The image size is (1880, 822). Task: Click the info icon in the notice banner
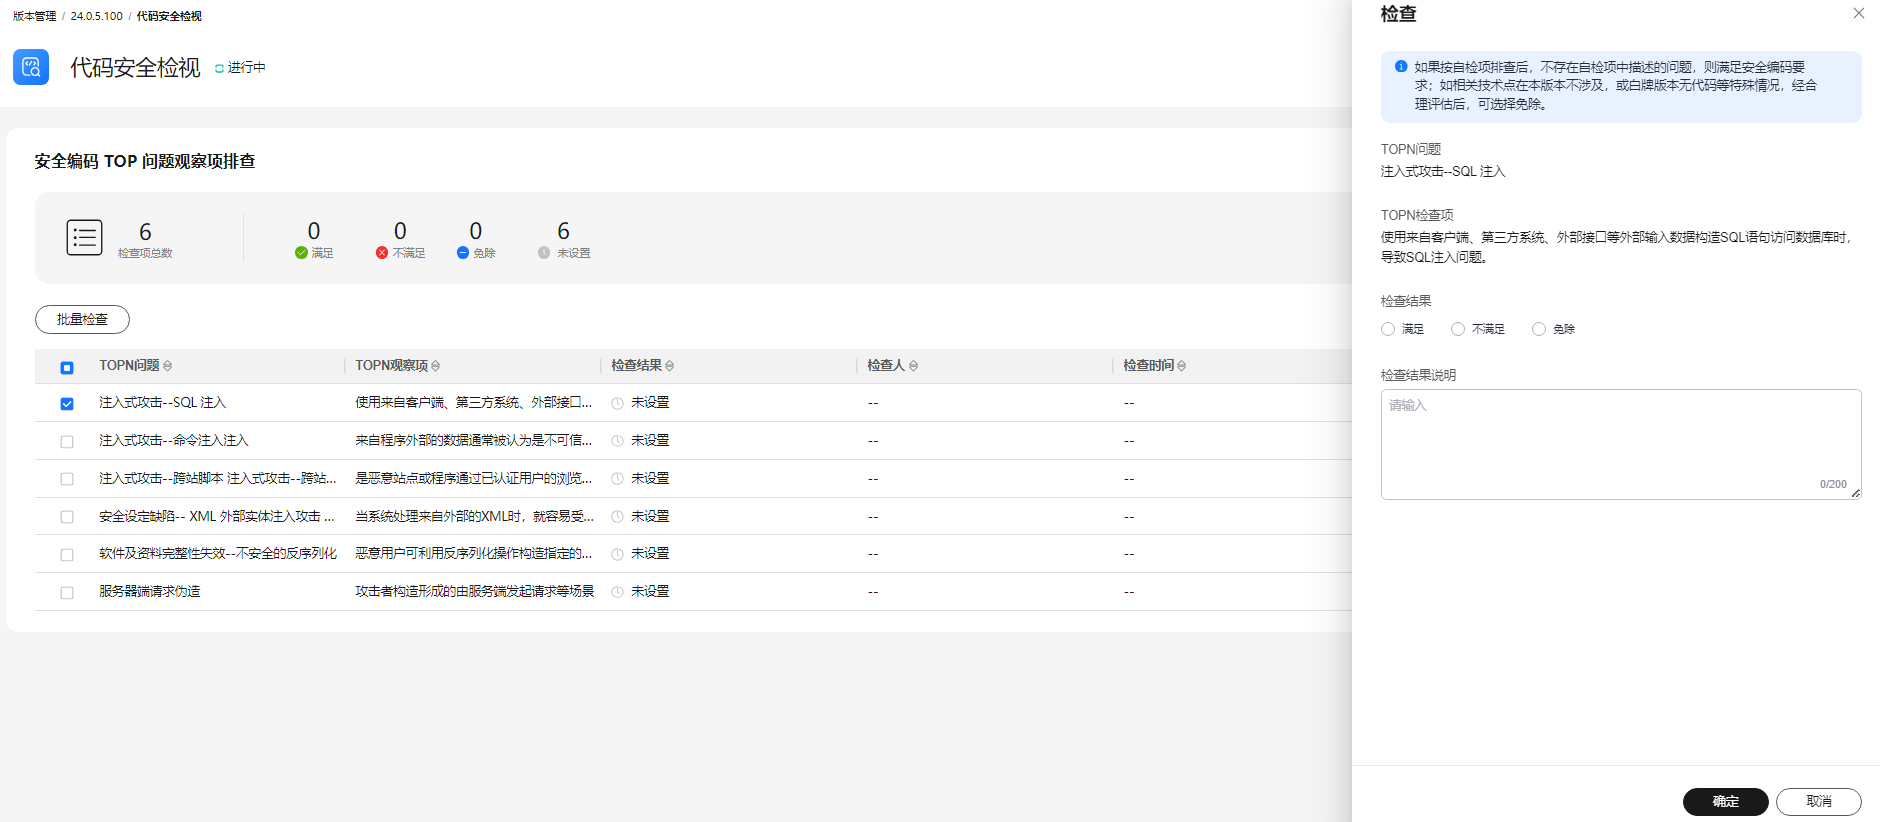[1401, 67]
